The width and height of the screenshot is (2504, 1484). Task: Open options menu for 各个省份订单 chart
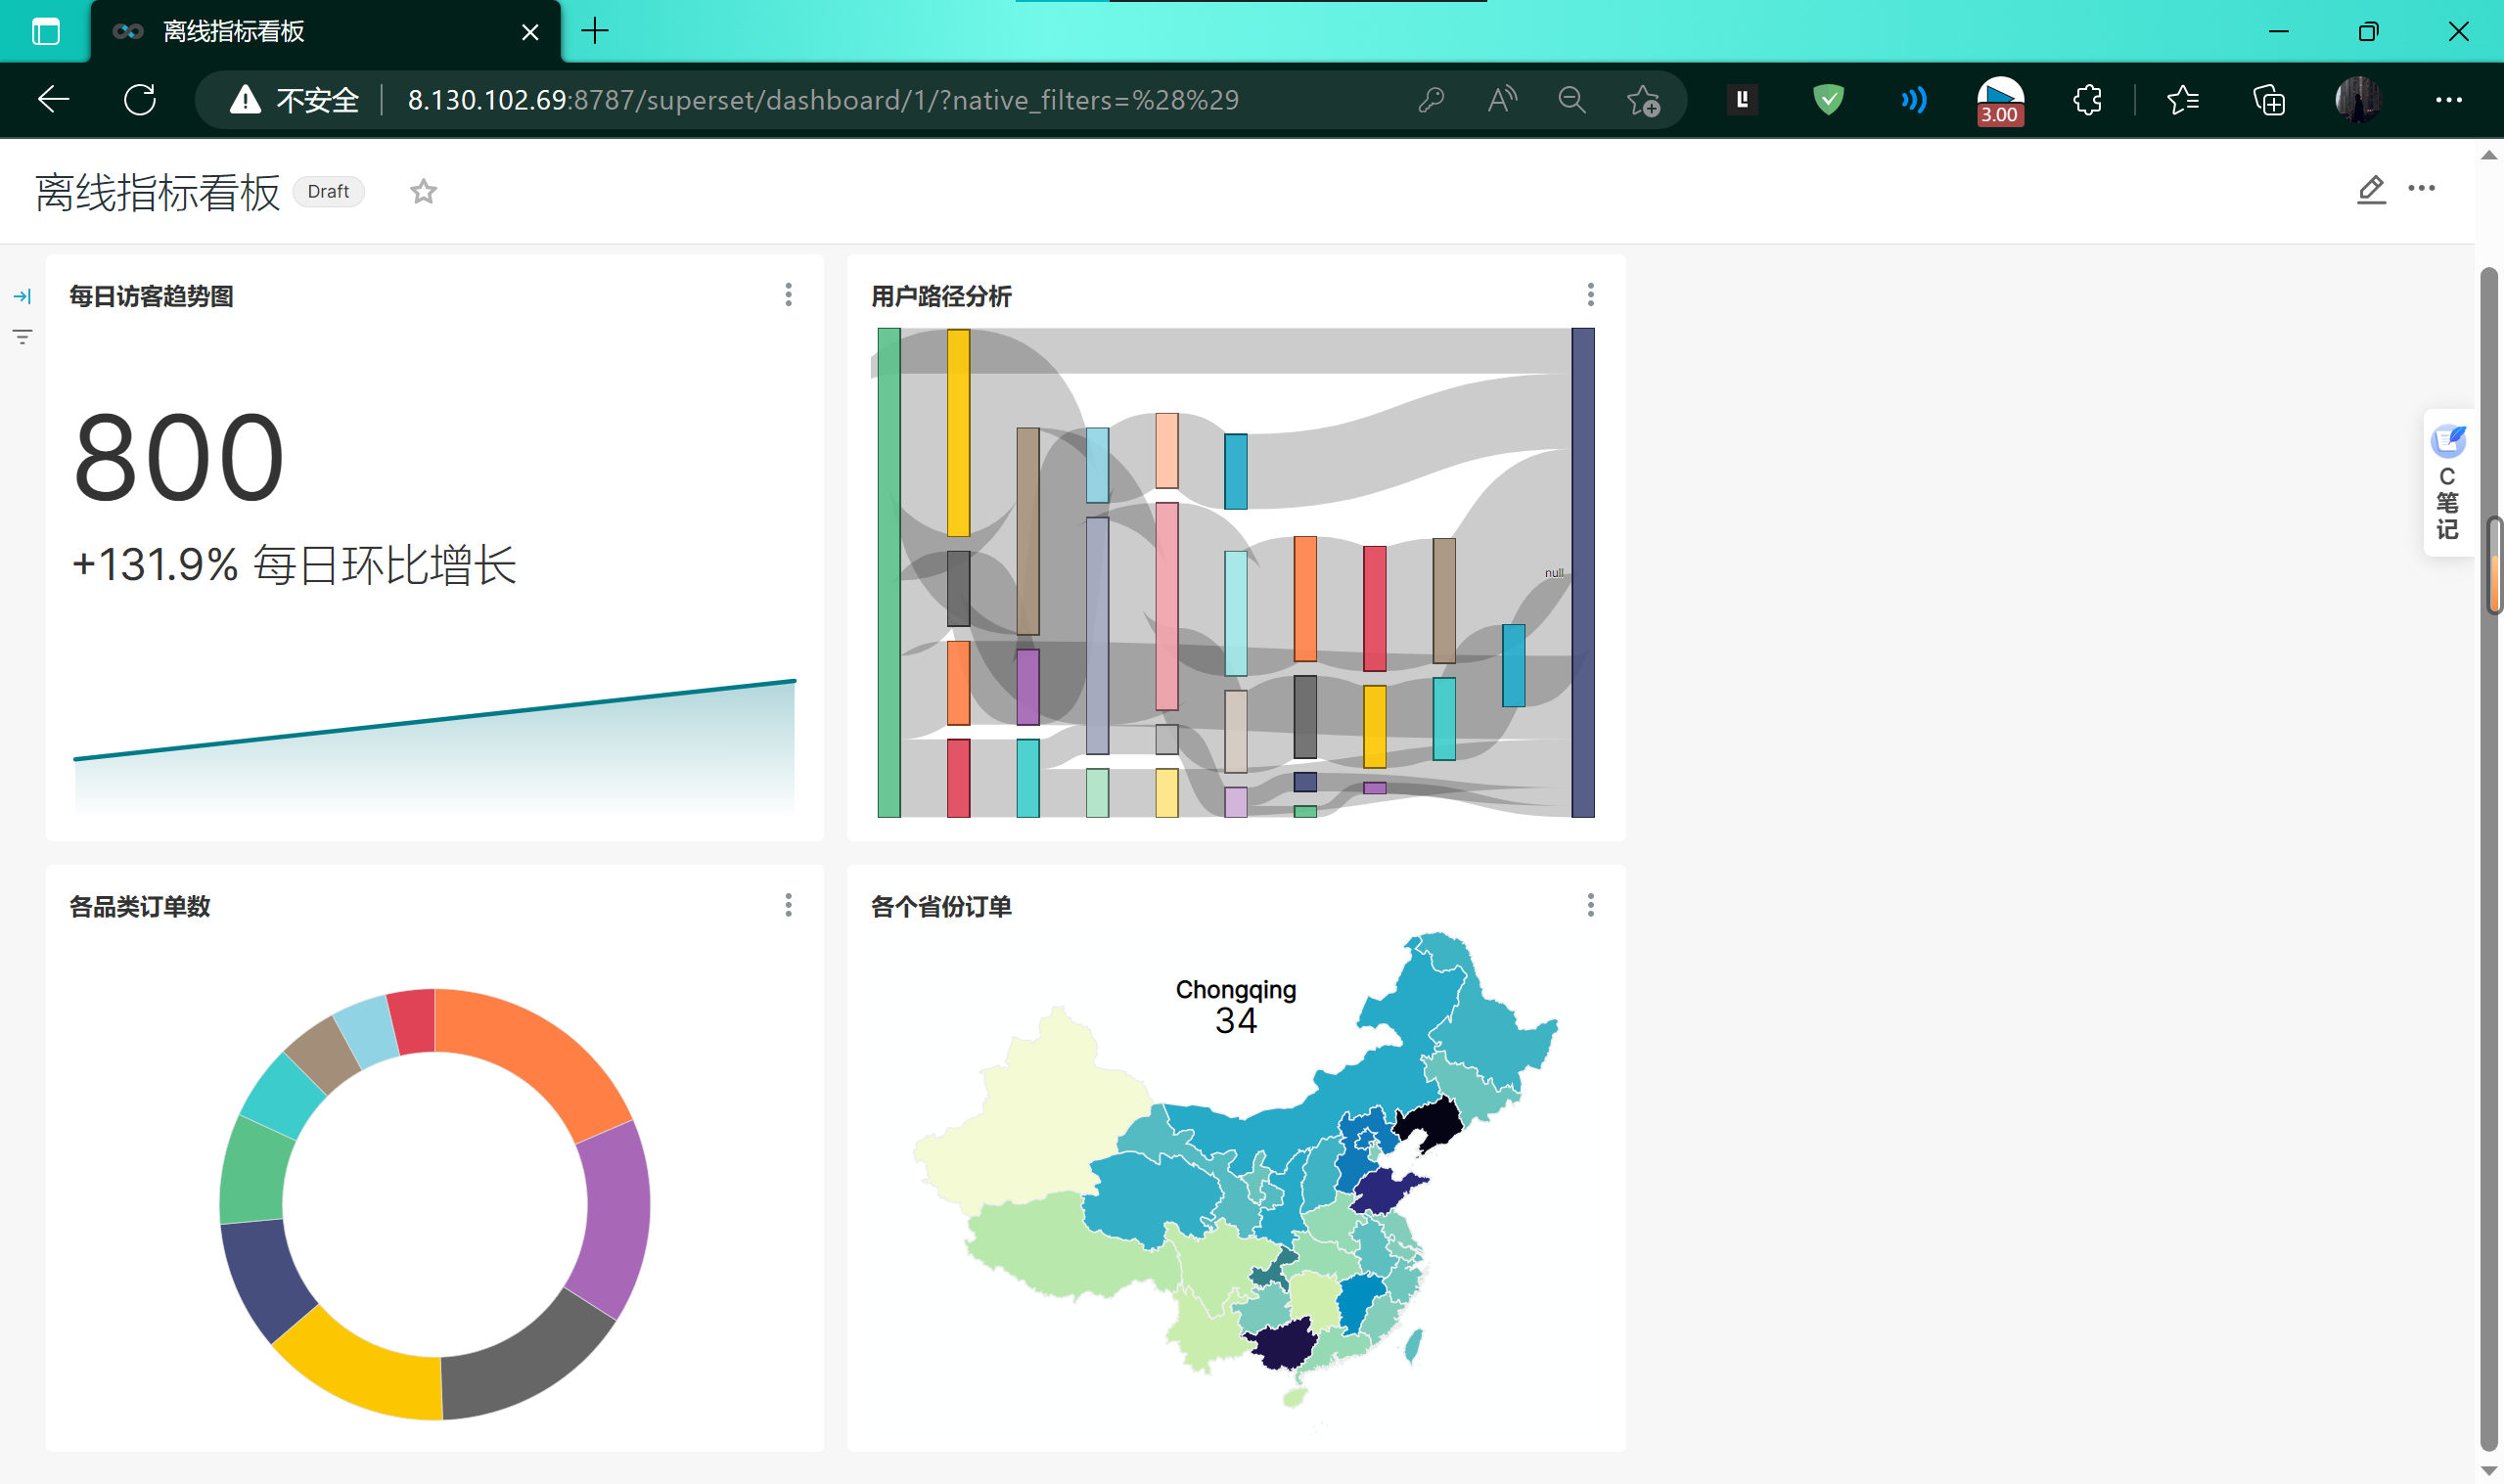[1590, 905]
